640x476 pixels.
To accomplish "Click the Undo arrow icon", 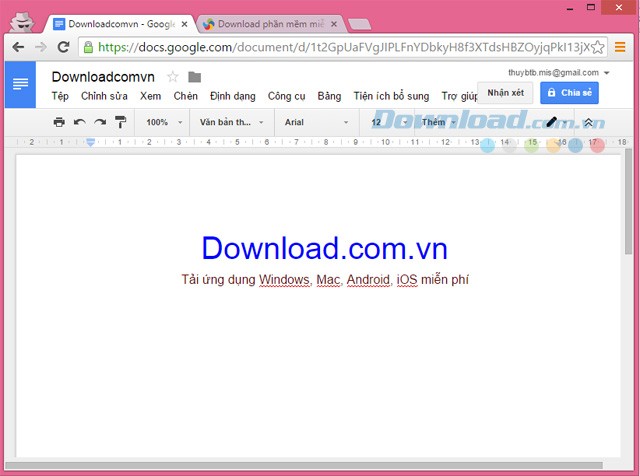I will point(80,122).
